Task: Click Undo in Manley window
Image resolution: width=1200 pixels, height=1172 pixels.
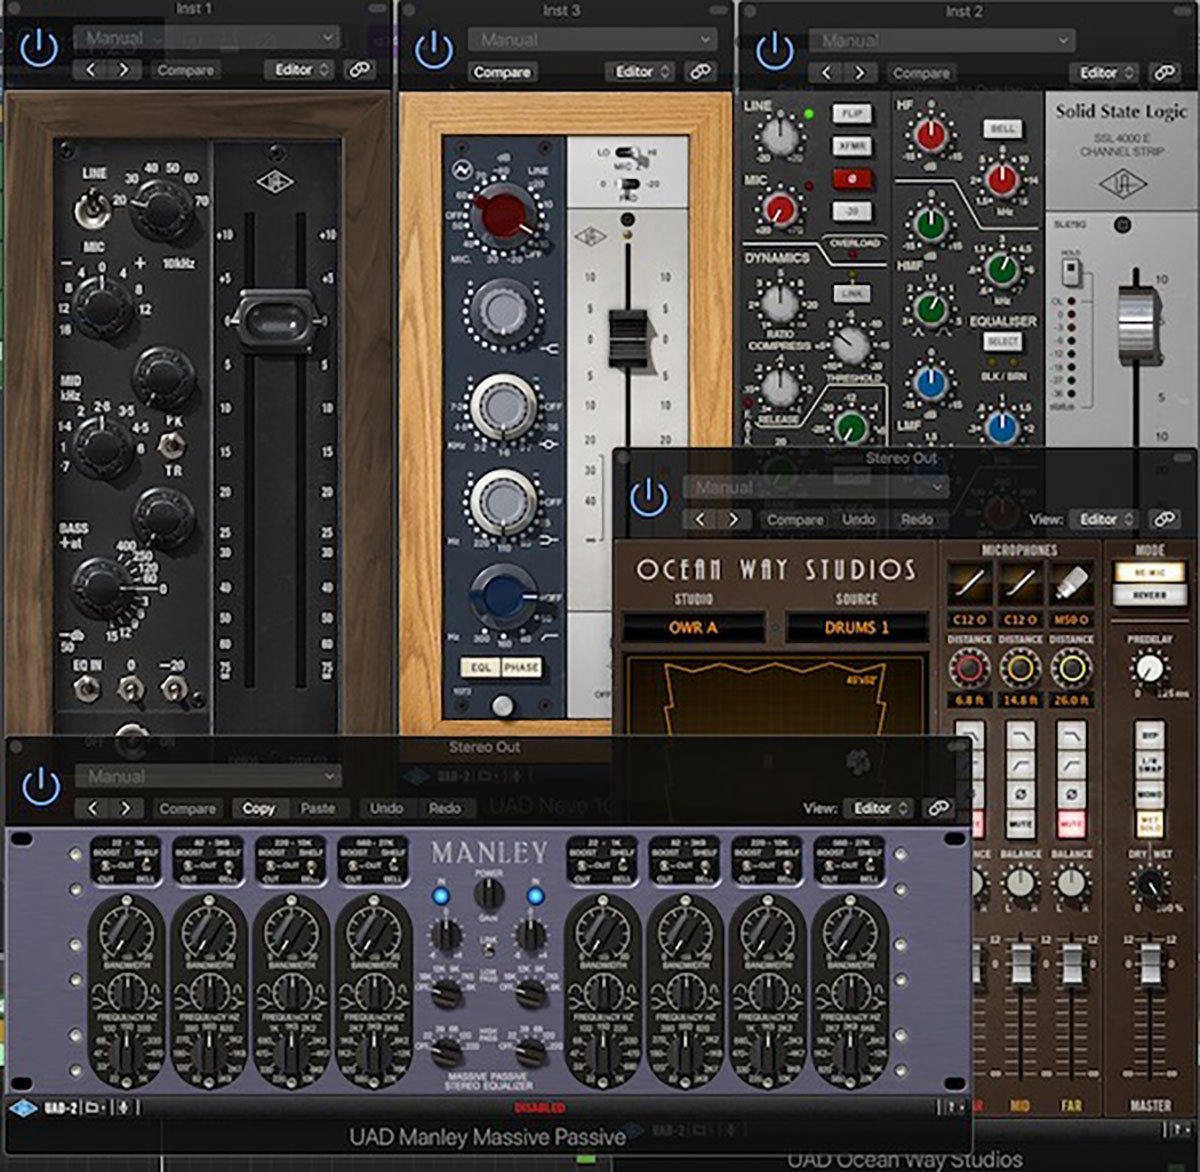Action: [387, 808]
